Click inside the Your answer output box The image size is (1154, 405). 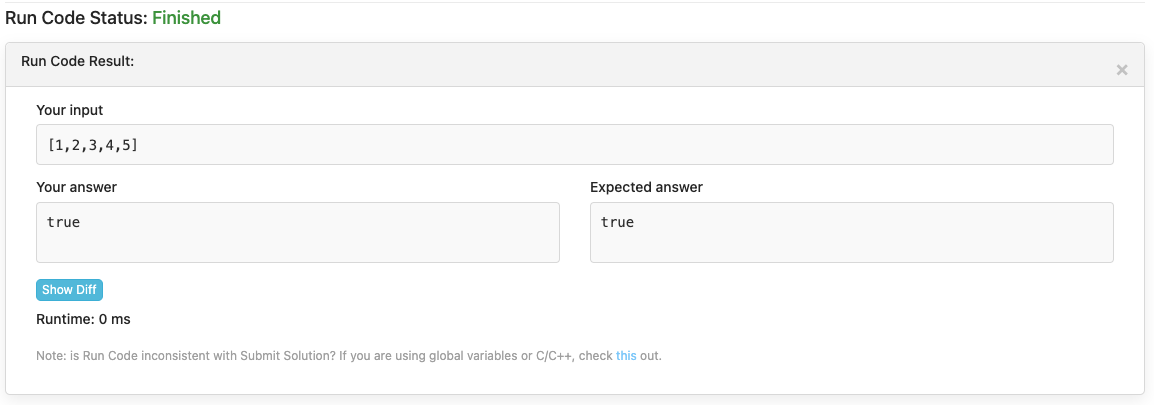coord(298,233)
